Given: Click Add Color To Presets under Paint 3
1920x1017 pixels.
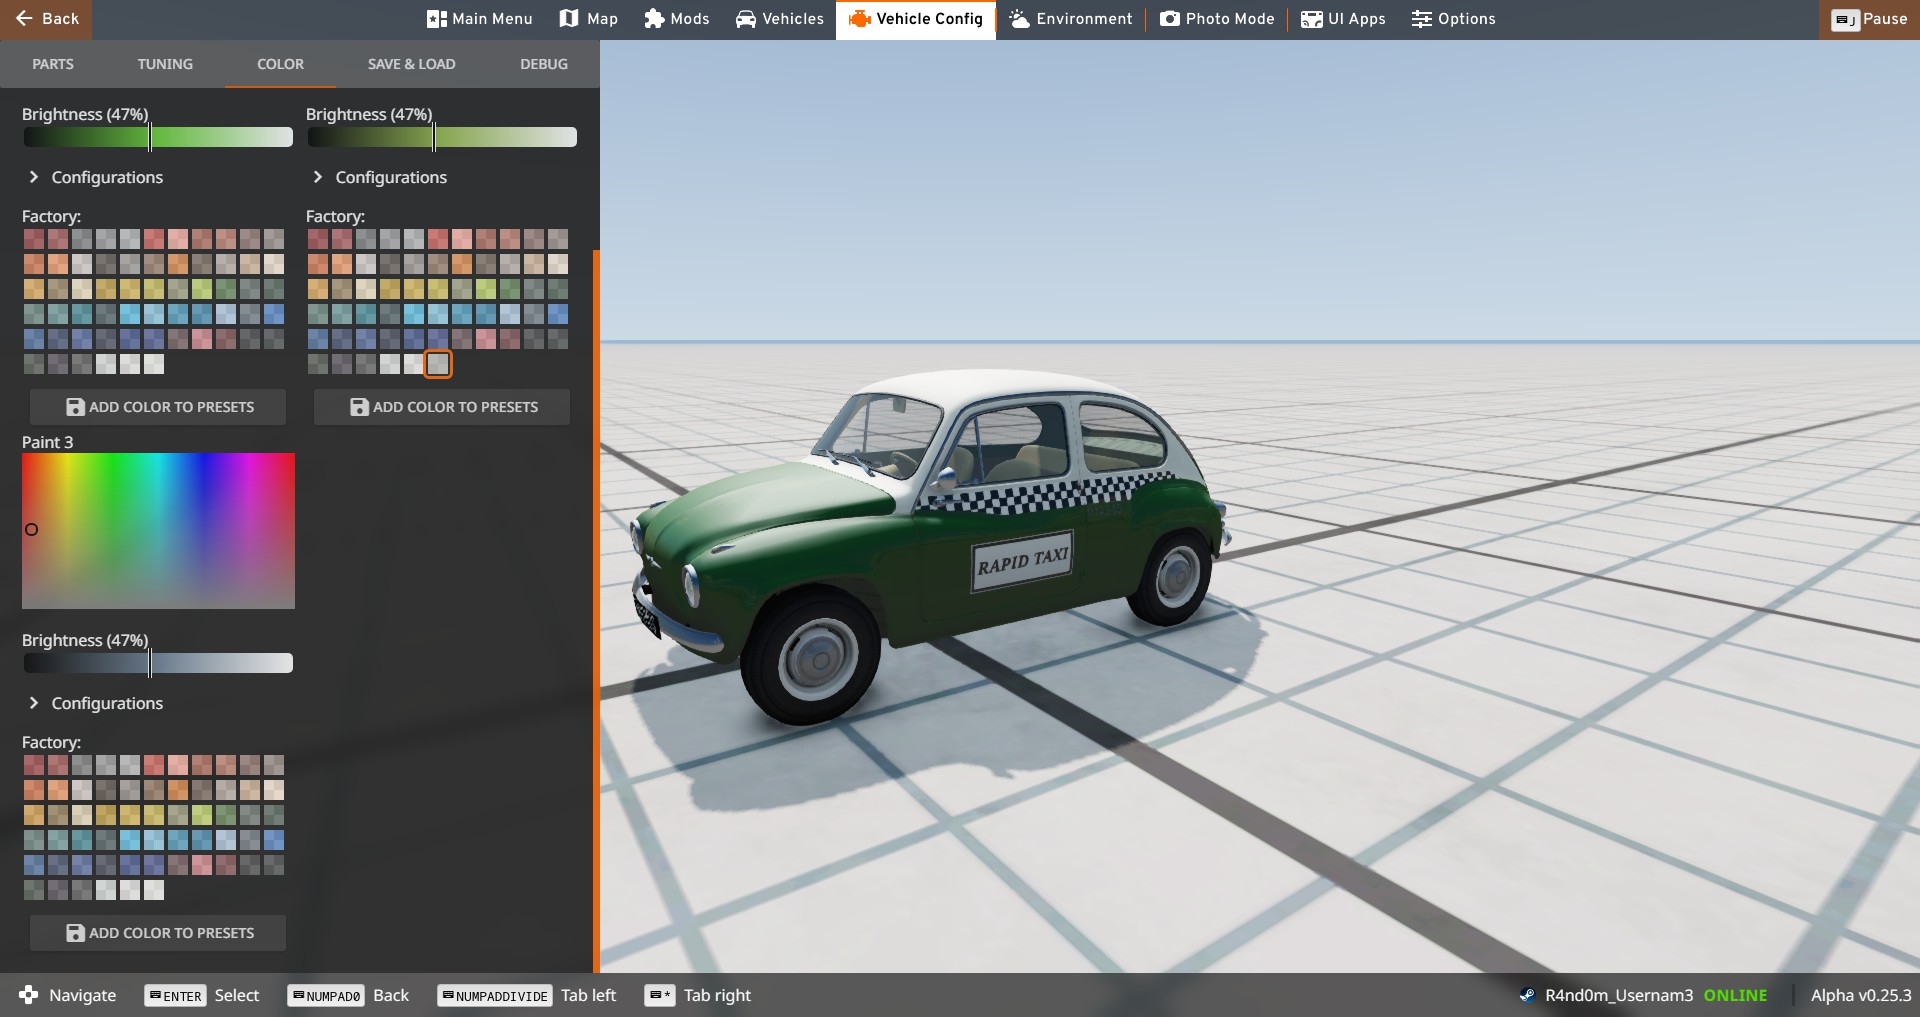Looking at the screenshot, I should click(158, 933).
